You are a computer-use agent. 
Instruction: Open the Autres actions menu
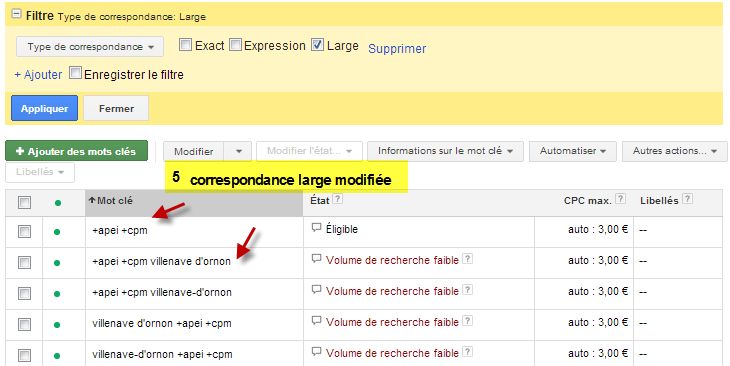coord(675,151)
